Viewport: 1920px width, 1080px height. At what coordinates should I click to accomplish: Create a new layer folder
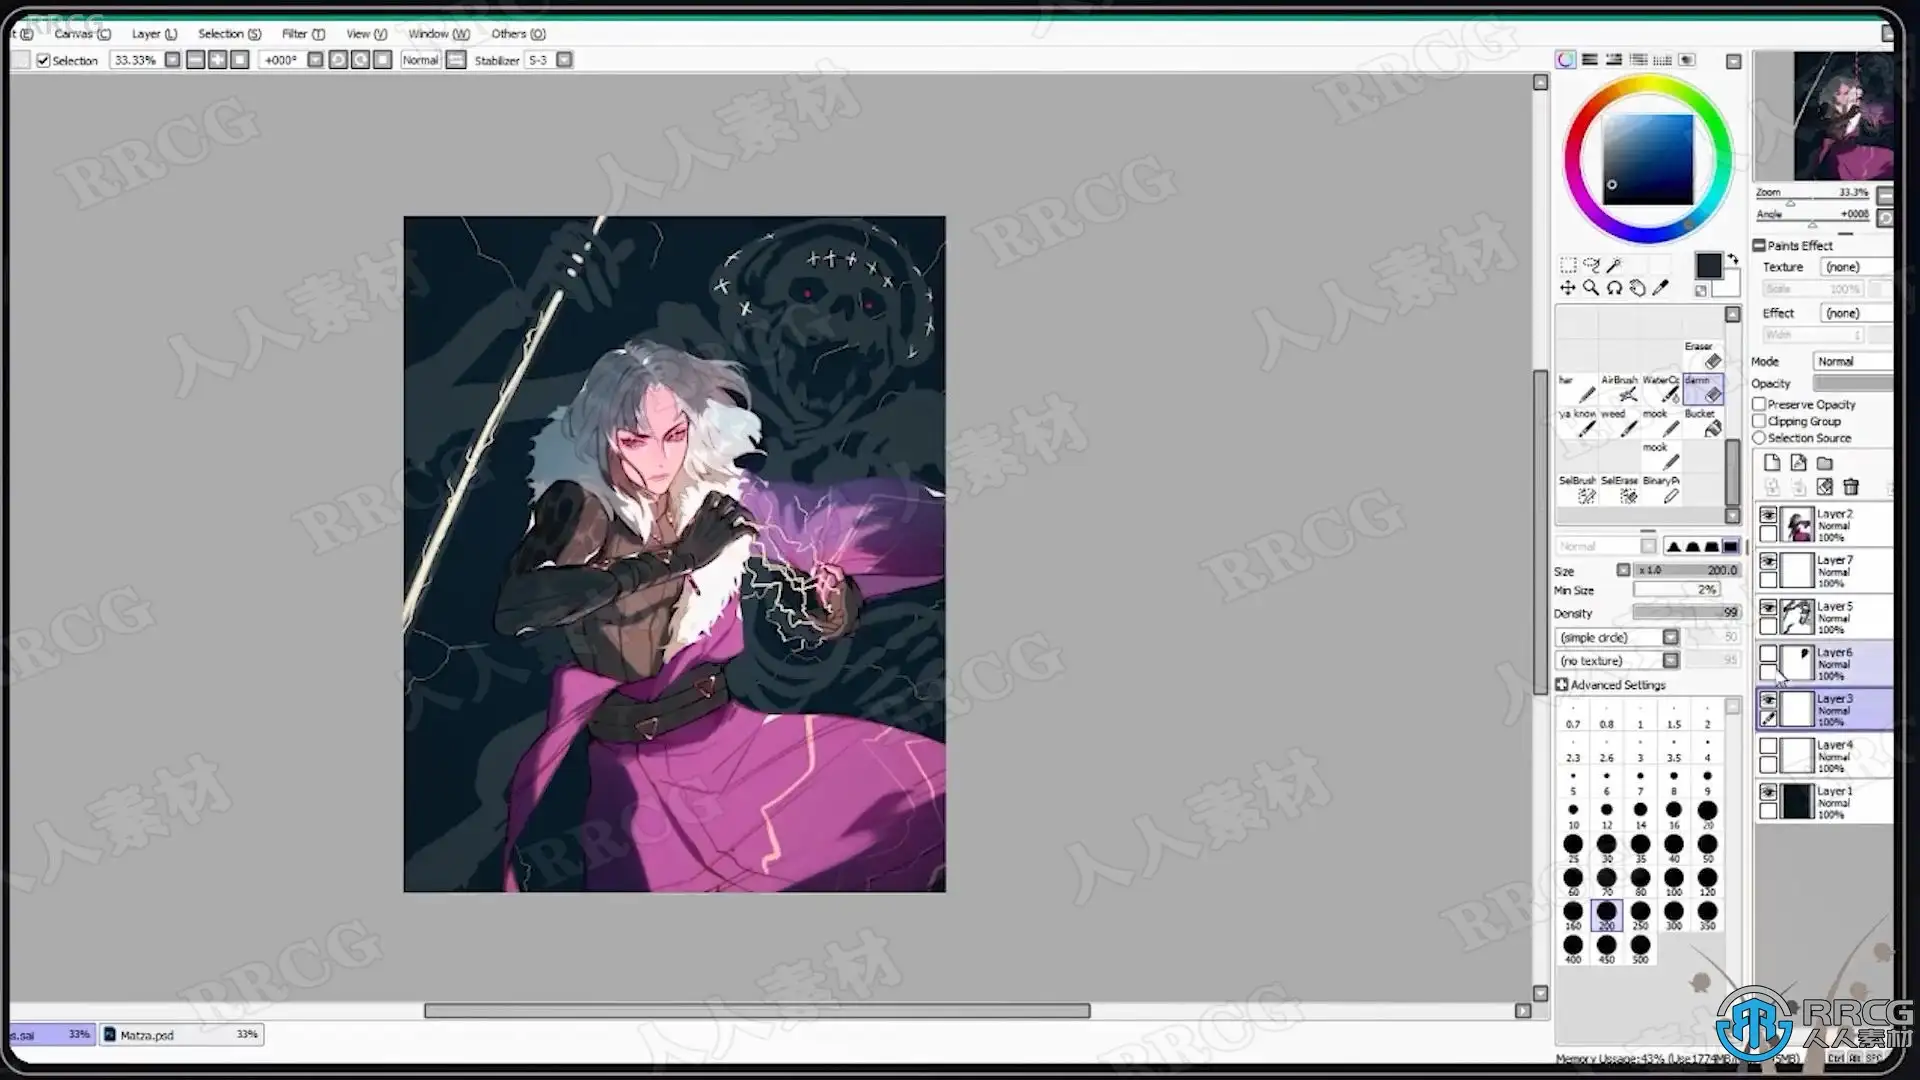pyautogui.click(x=1825, y=463)
